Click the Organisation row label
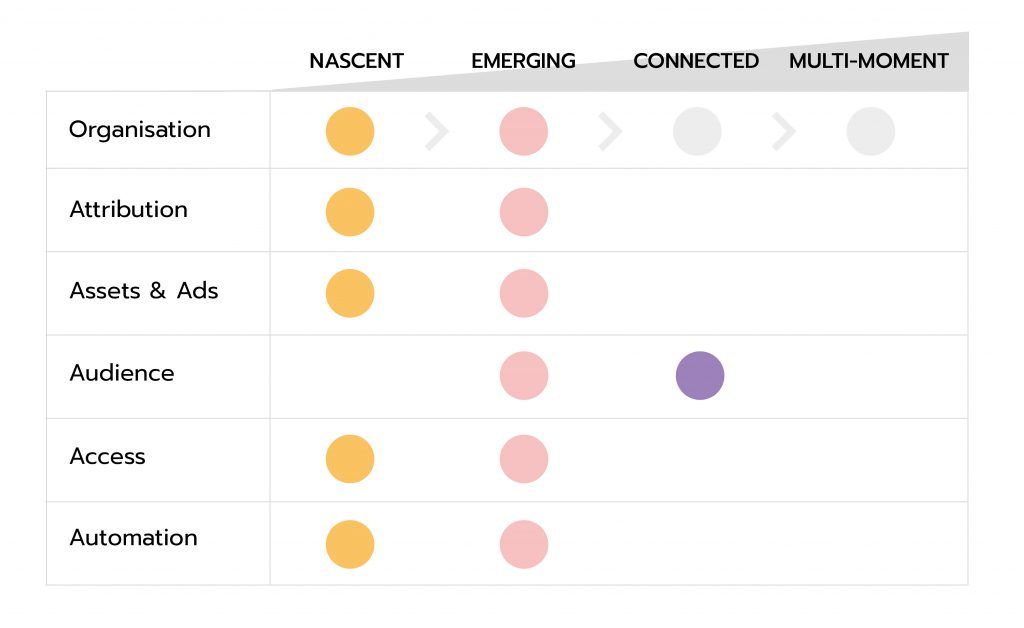This screenshot has height=628, width=1024. coord(140,130)
